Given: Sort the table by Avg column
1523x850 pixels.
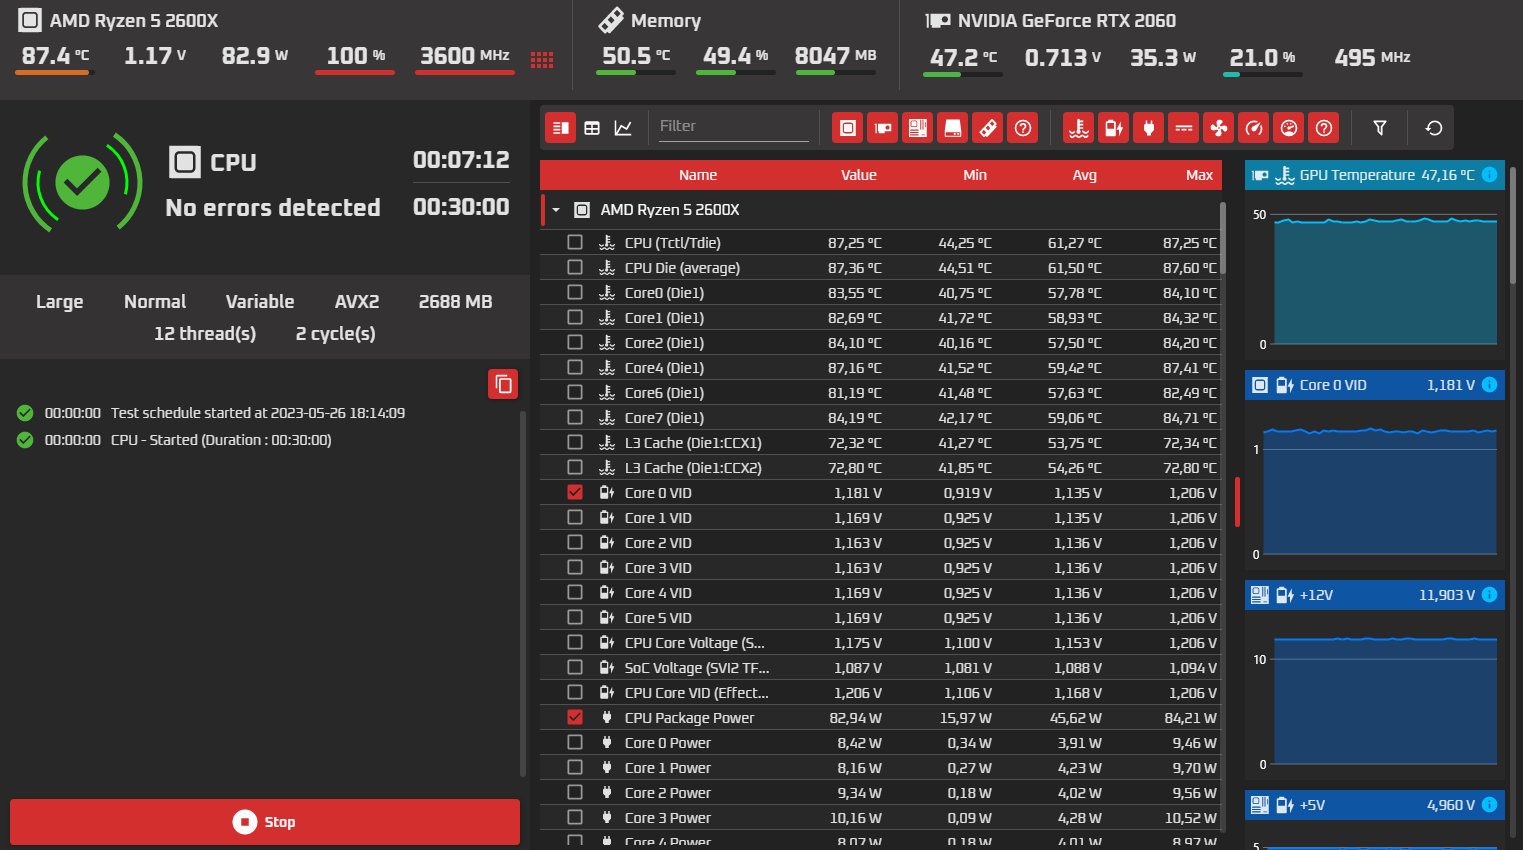Looking at the screenshot, I should pyautogui.click(x=1085, y=175).
